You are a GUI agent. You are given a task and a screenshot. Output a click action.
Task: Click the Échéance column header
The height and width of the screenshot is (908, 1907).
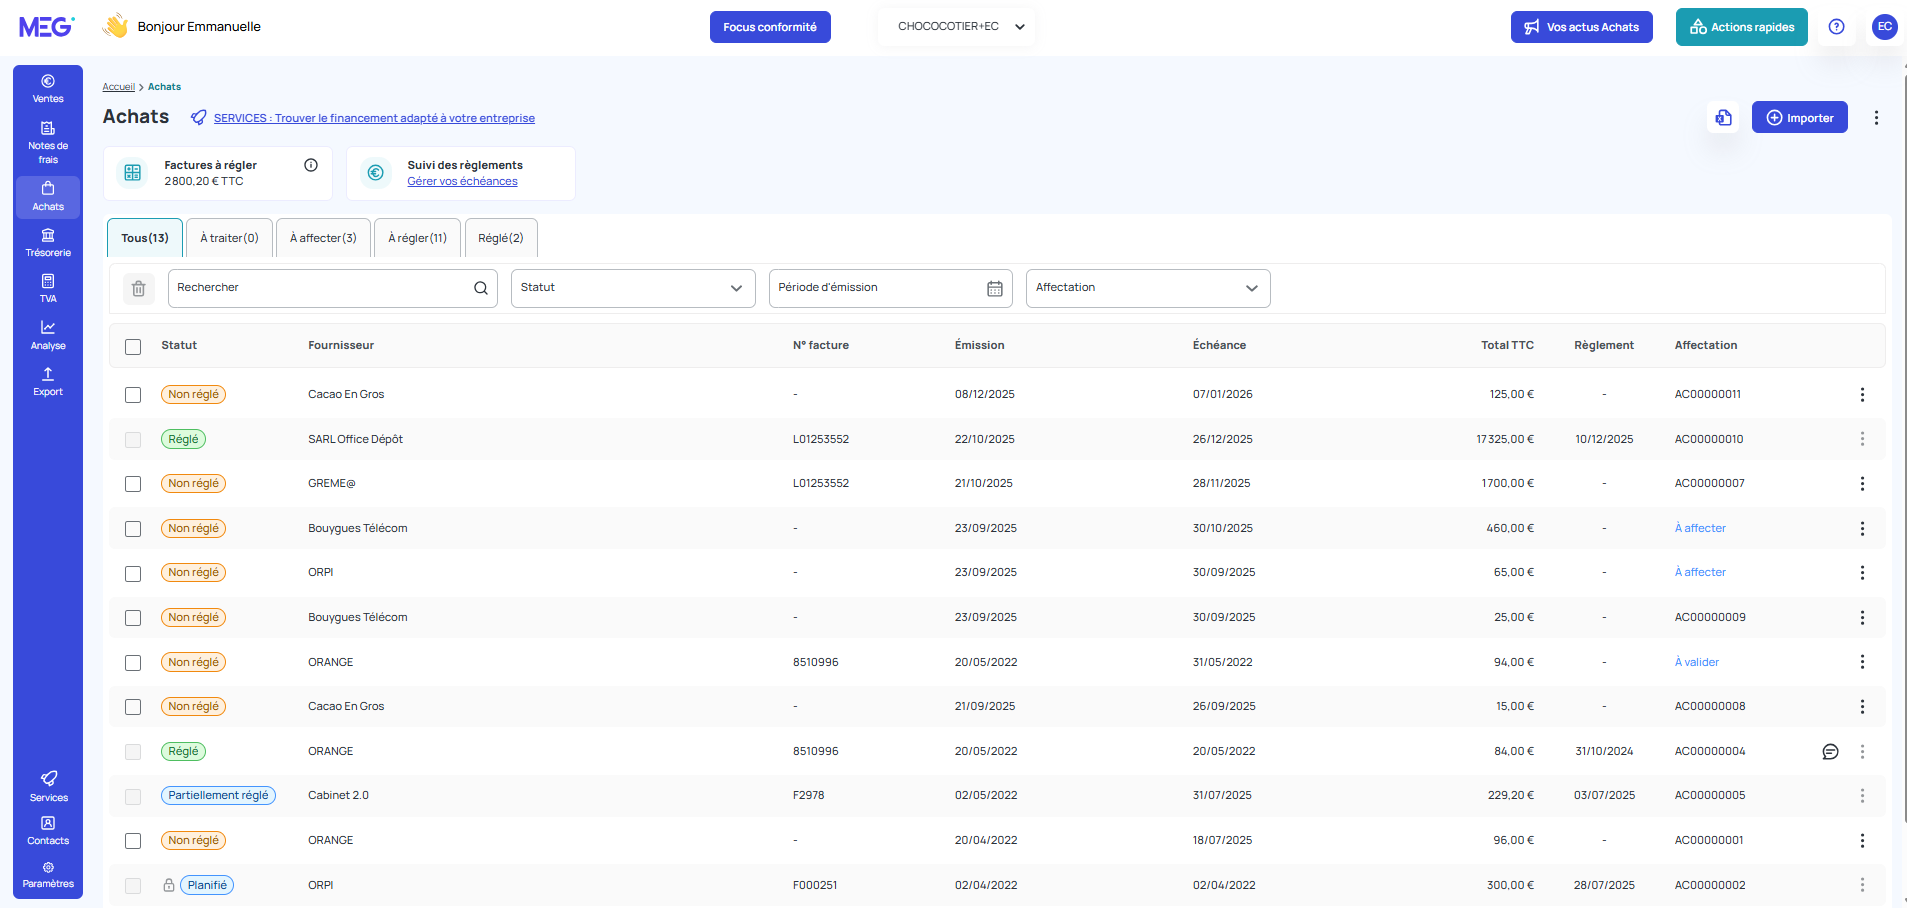1219,346
